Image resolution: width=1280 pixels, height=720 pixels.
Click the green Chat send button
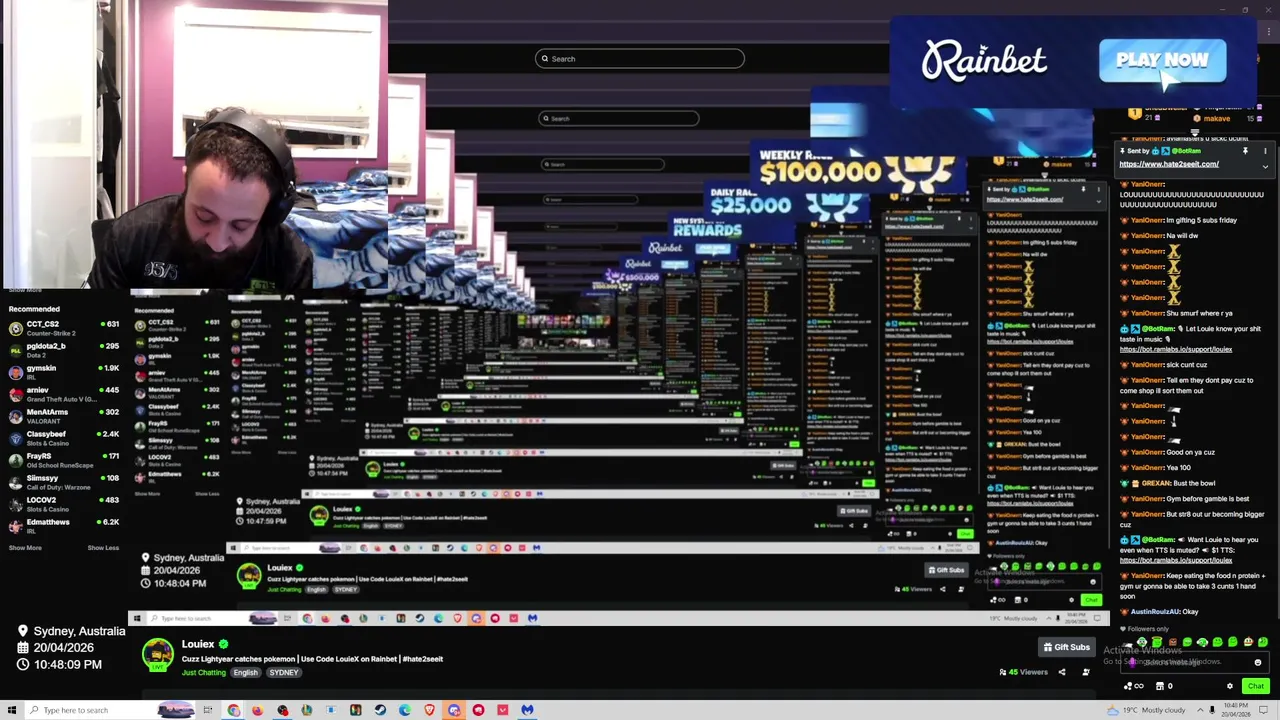tap(1256, 686)
